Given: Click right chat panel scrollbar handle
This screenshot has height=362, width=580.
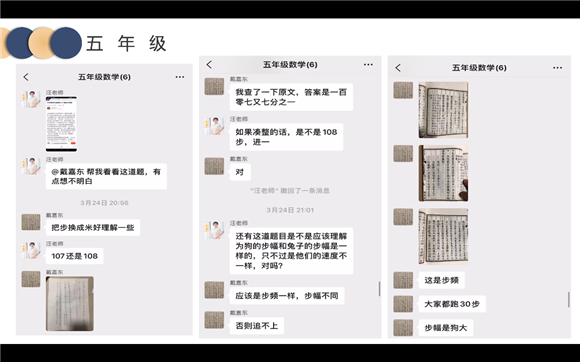Looking at the screenshot, I should tap(569, 300).
